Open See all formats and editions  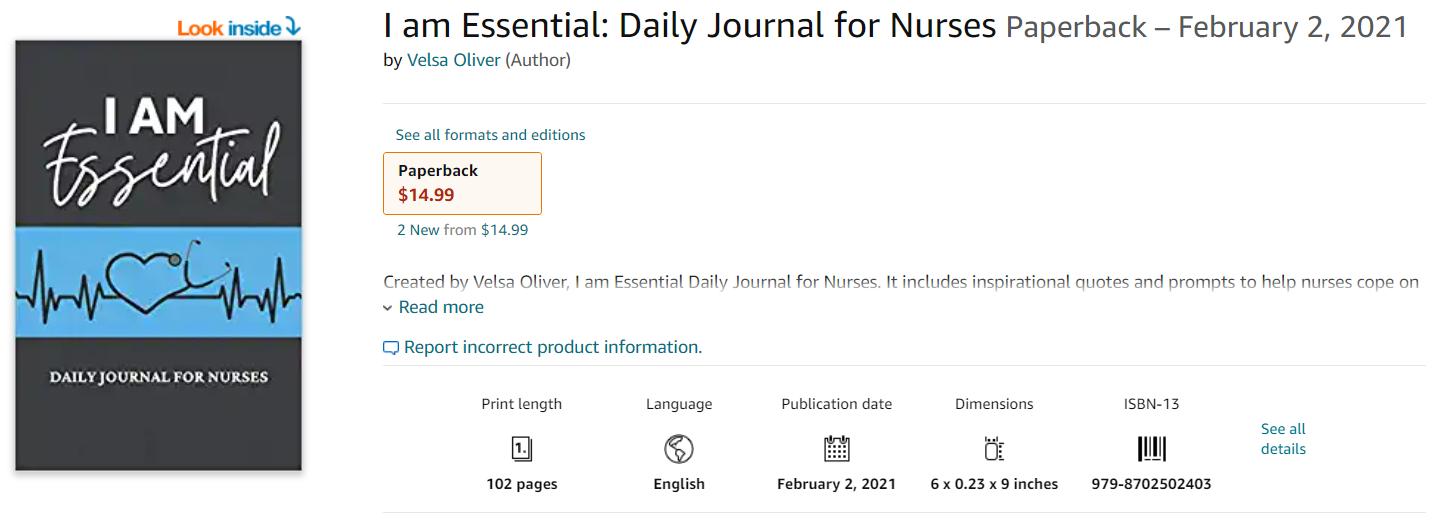pyautogui.click(x=490, y=135)
